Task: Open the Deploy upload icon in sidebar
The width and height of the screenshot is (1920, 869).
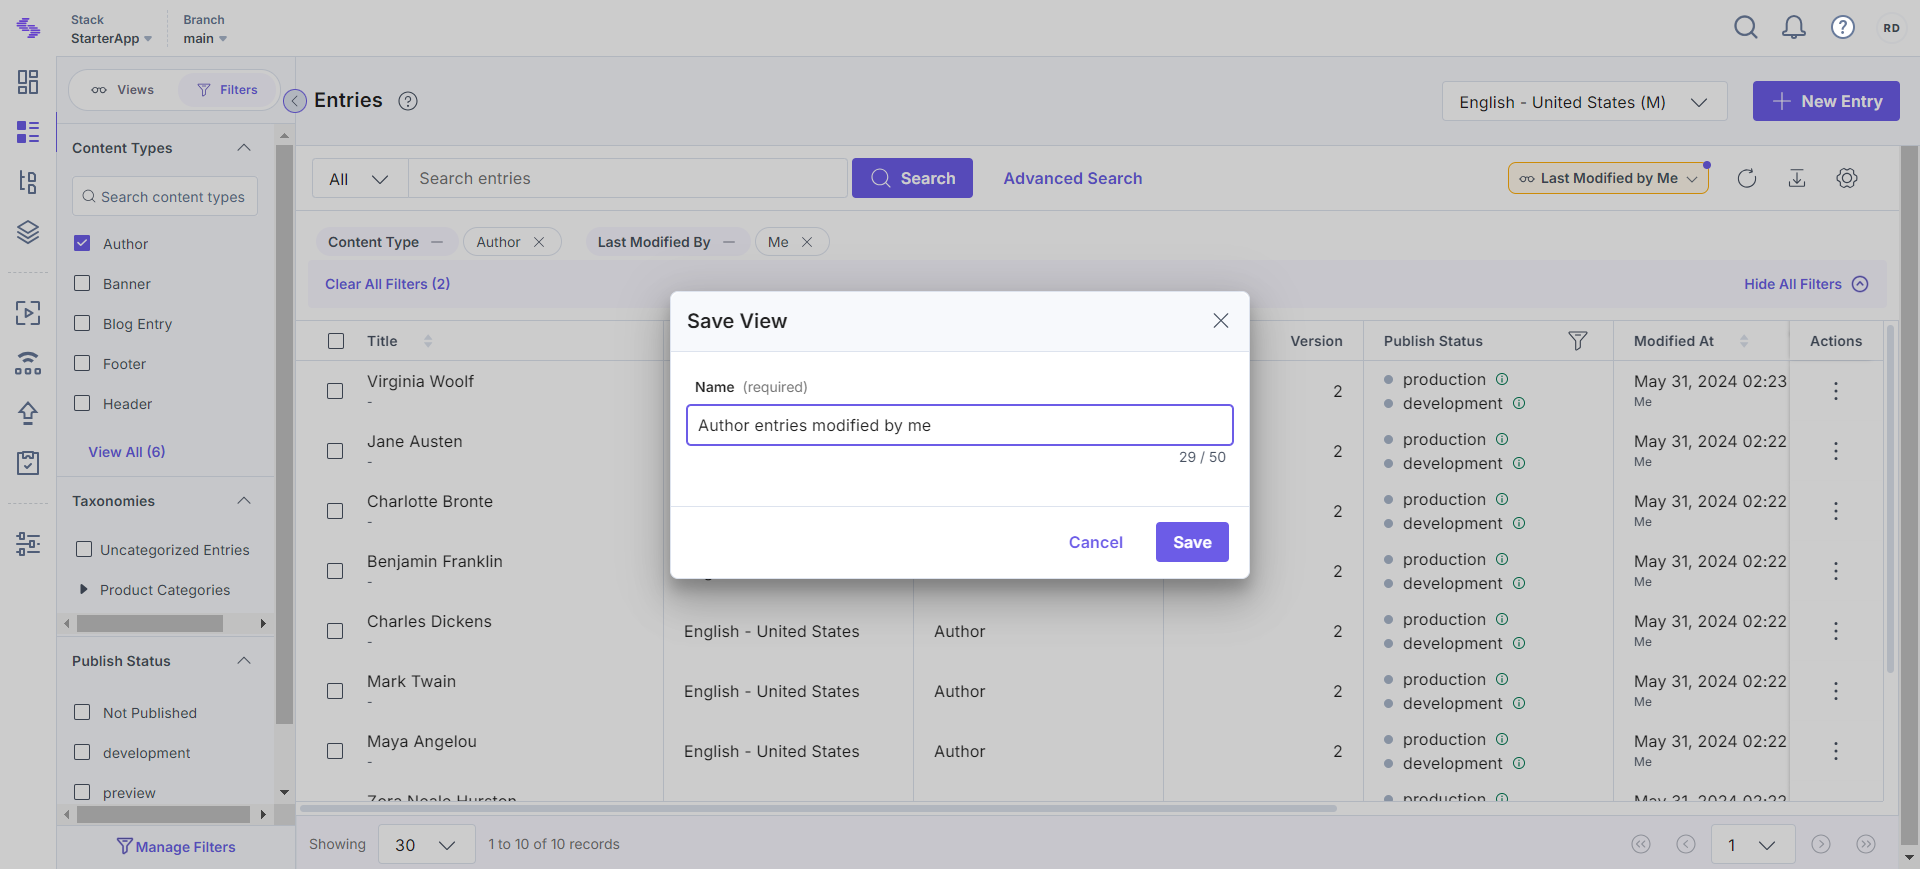Action: tap(28, 413)
